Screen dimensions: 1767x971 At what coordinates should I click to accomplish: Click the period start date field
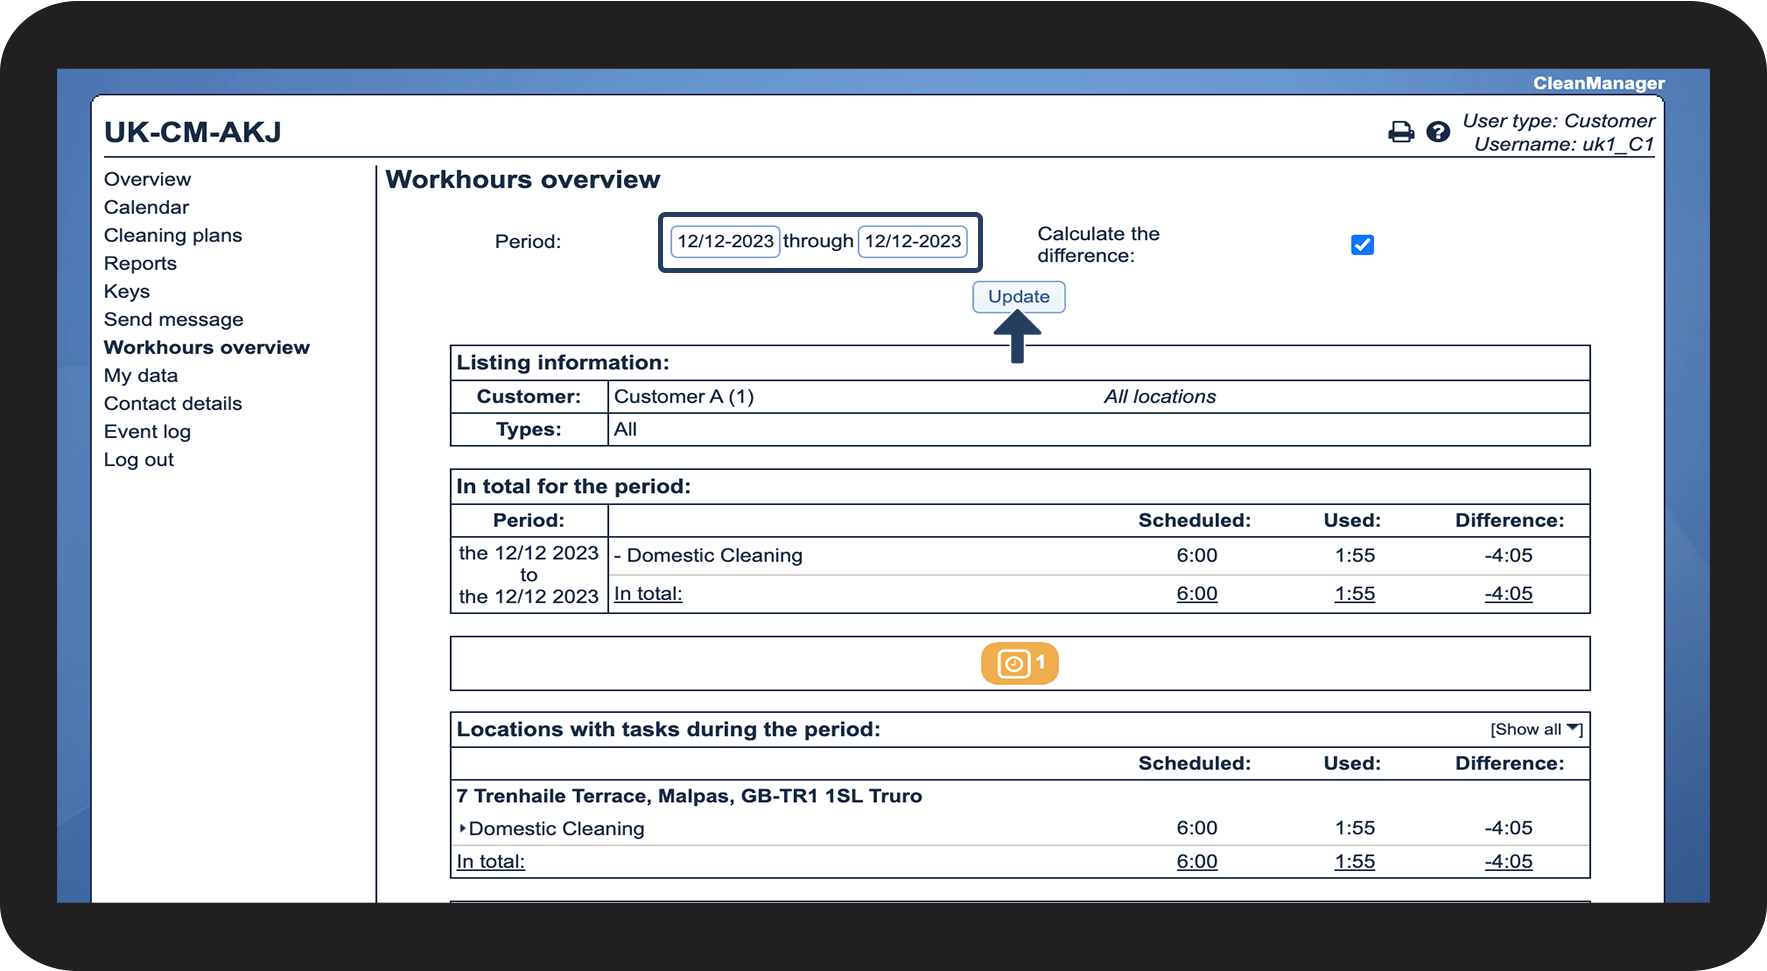click(x=725, y=241)
